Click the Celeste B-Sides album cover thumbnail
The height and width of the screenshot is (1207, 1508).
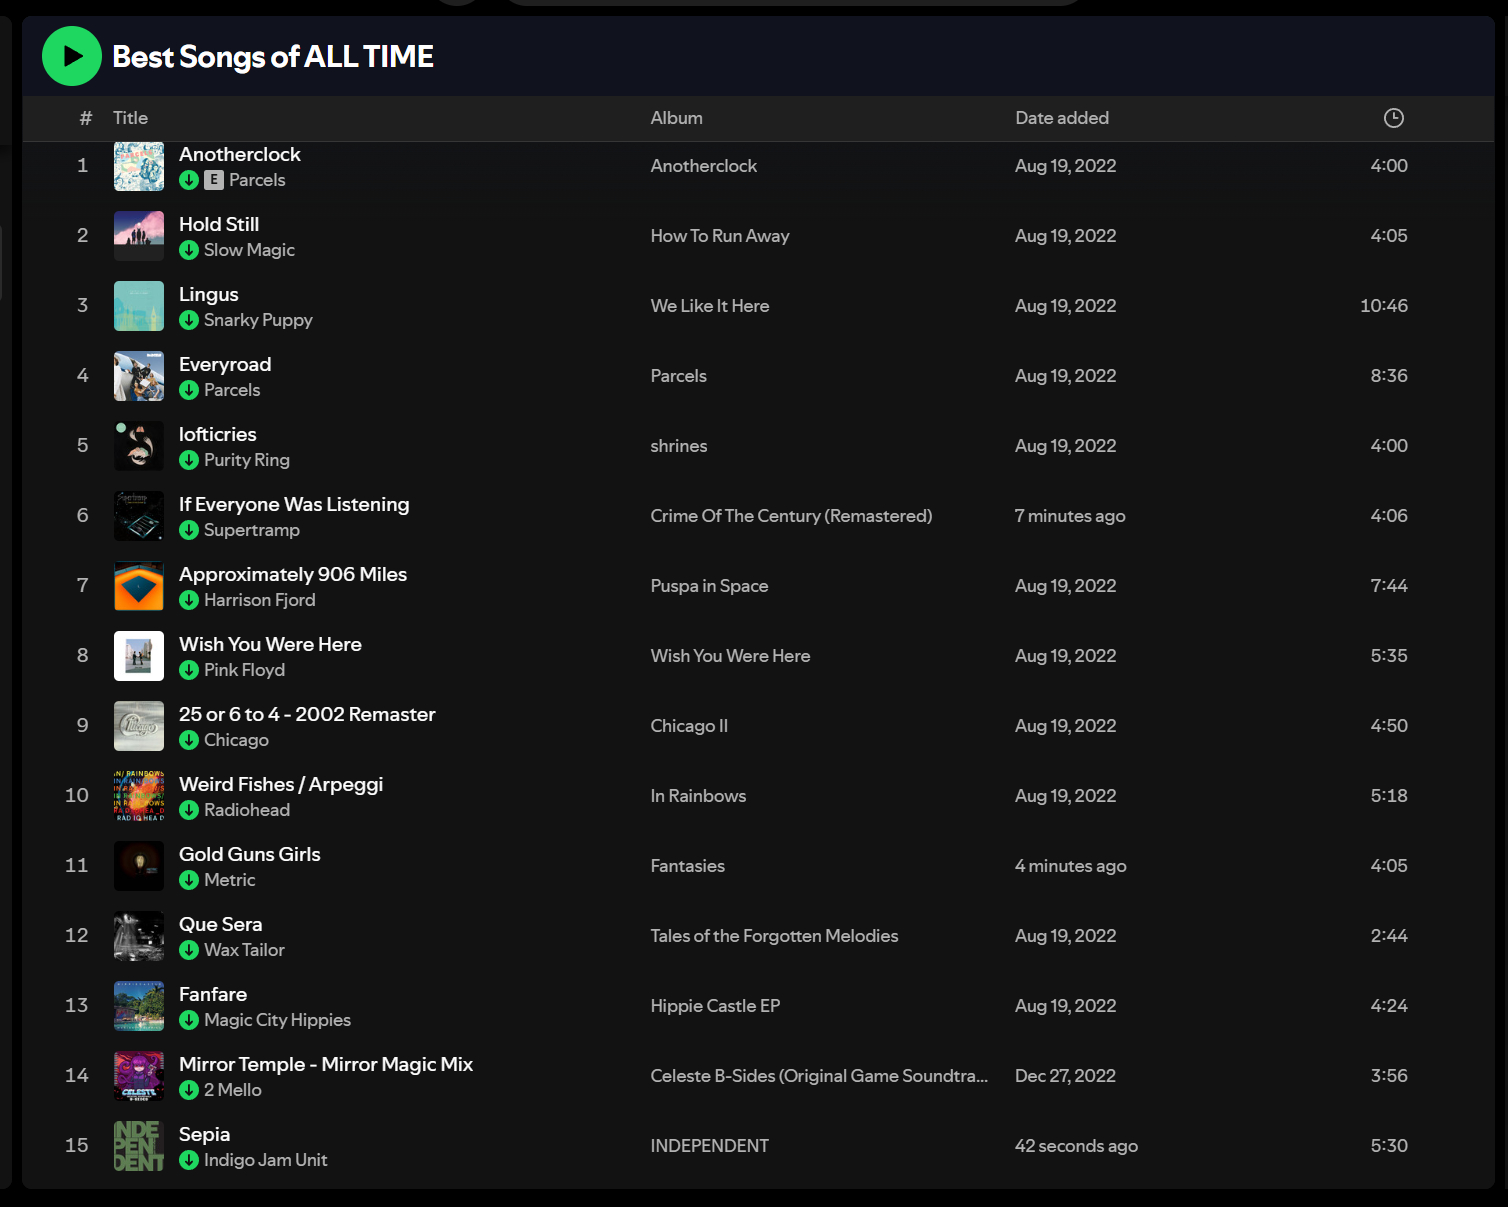[x=139, y=1076]
